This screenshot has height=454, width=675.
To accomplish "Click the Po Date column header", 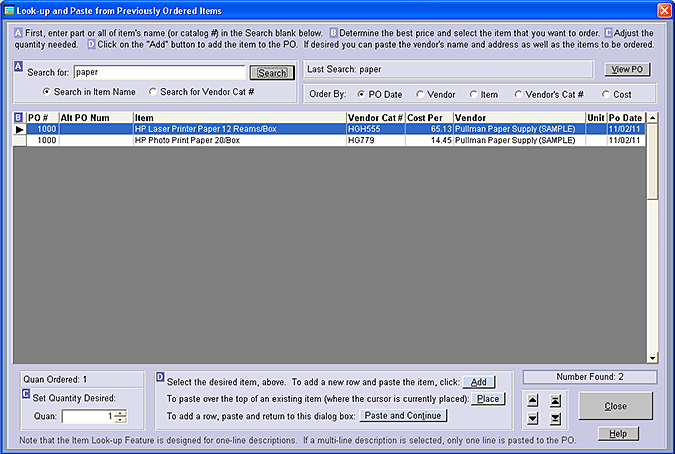I will point(626,117).
